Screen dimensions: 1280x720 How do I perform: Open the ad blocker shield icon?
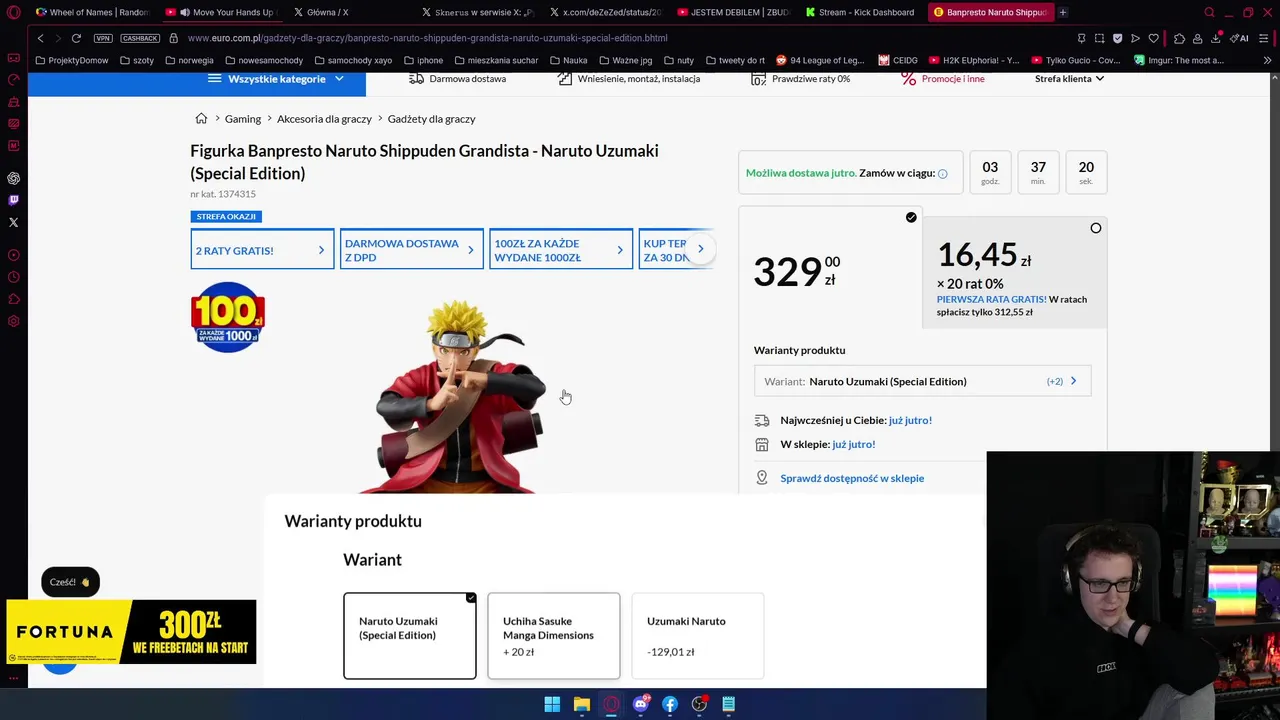pyautogui.click(x=1117, y=38)
